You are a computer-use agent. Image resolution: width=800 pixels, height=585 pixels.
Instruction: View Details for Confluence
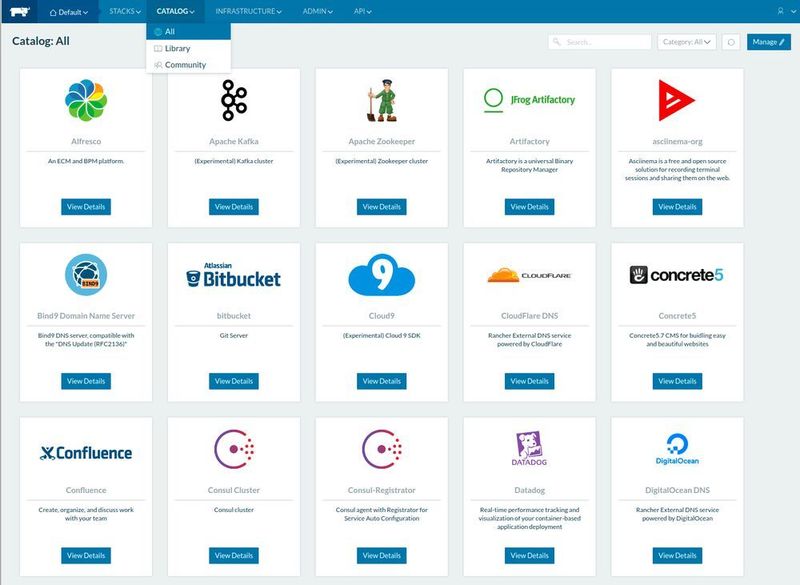tap(86, 555)
